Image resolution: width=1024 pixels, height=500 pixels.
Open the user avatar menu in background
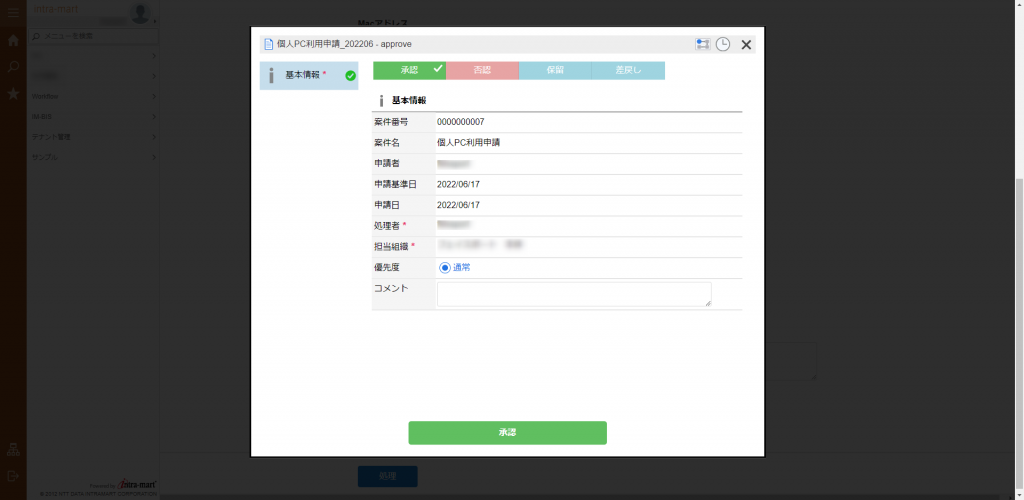[140, 13]
